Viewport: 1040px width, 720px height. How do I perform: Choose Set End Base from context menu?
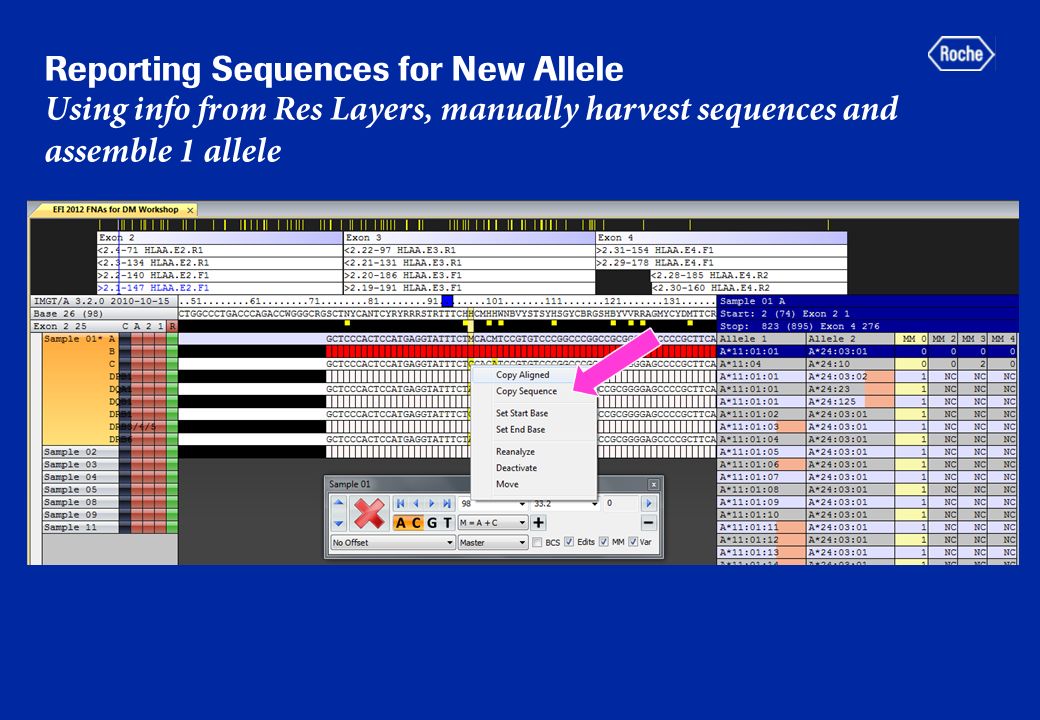coord(521,430)
